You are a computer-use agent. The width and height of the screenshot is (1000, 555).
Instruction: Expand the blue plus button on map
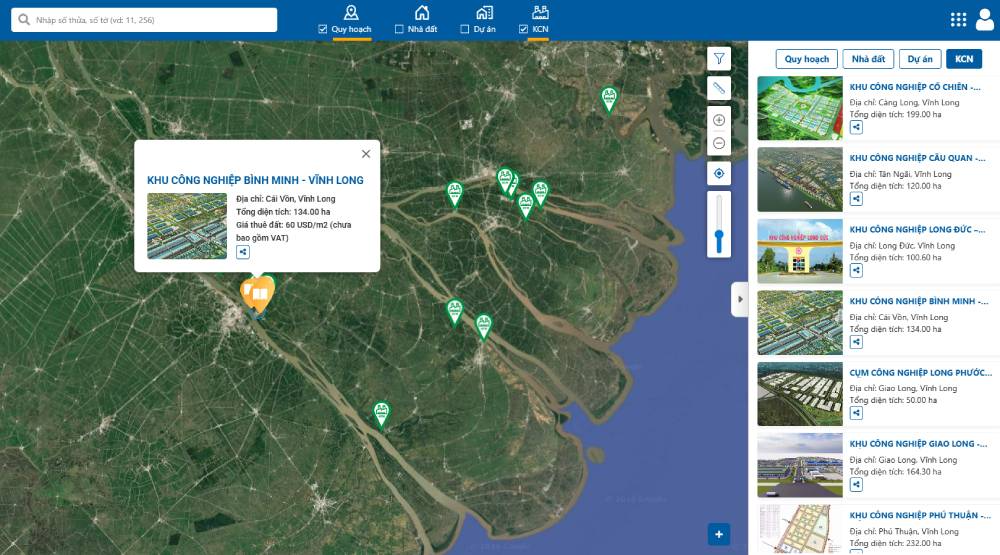click(718, 534)
